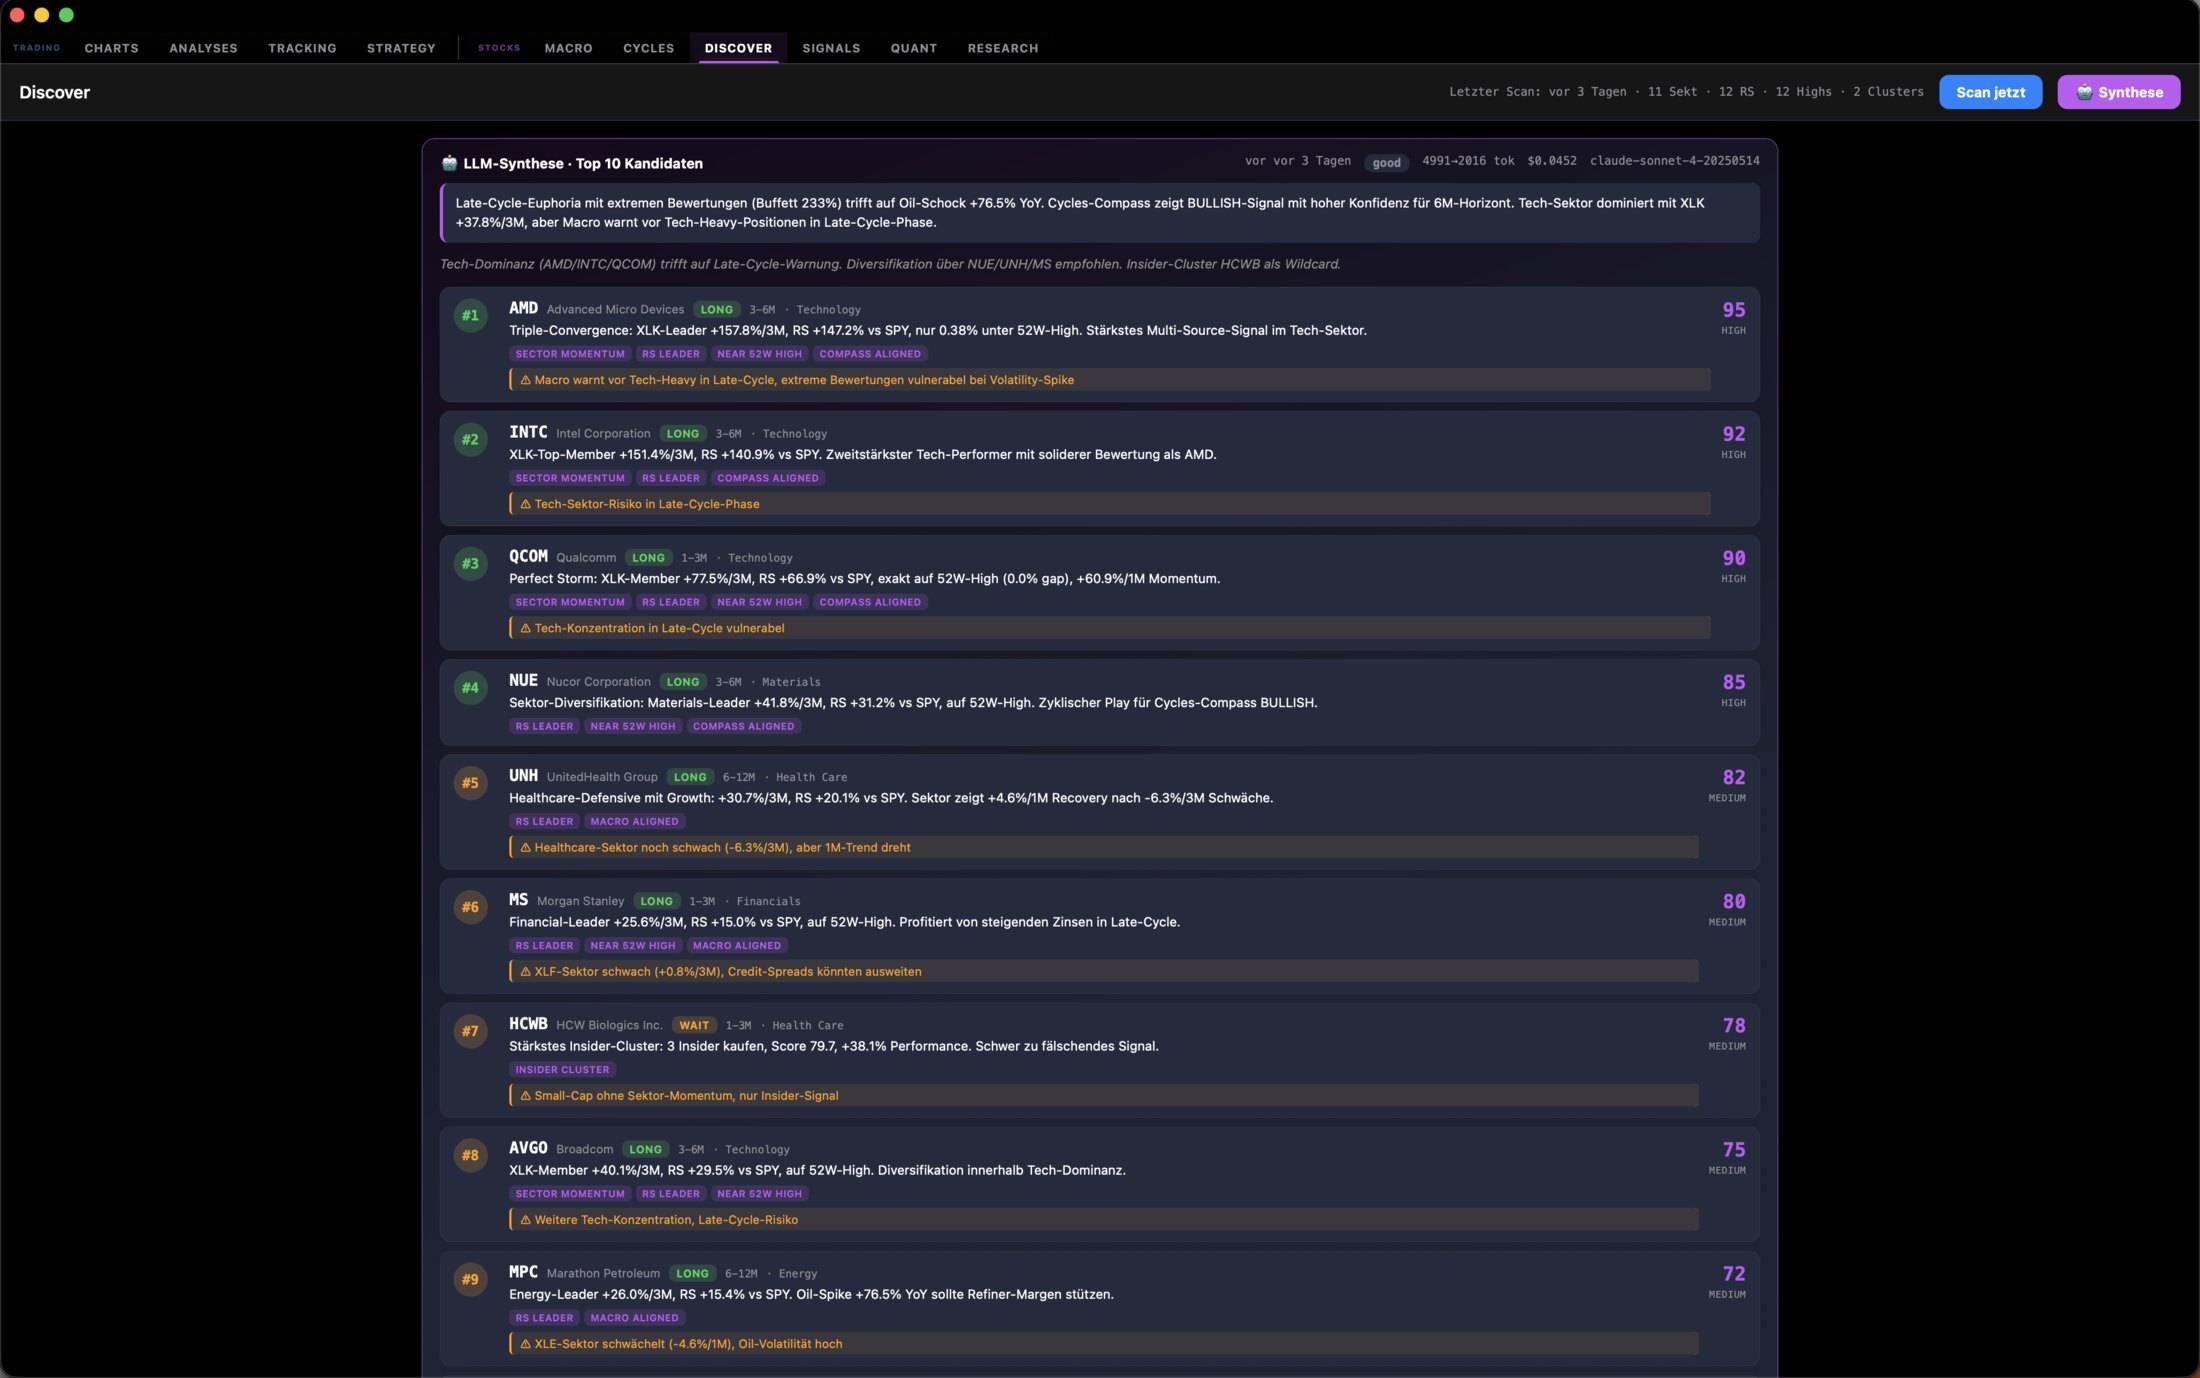Image resolution: width=2200 pixels, height=1378 pixels.
Task: Click HCWB's INSIDER CLUSTER tag
Action: pyautogui.click(x=562, y=1069)
